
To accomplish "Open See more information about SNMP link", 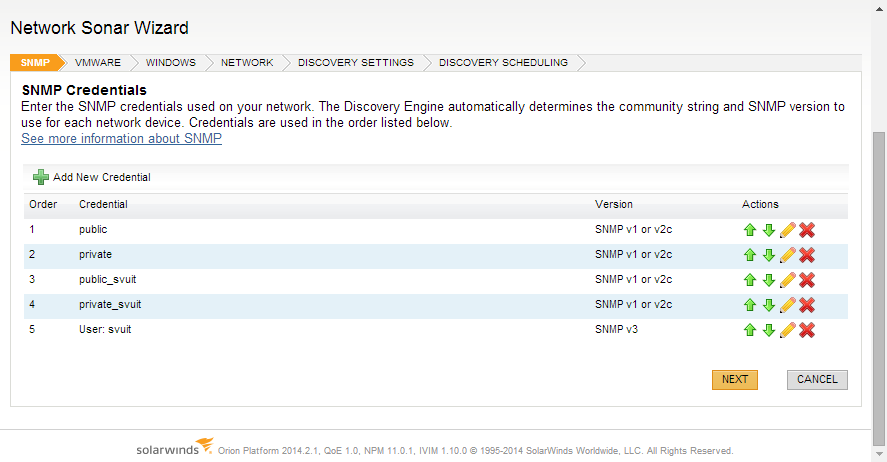I will coord(122,139).
